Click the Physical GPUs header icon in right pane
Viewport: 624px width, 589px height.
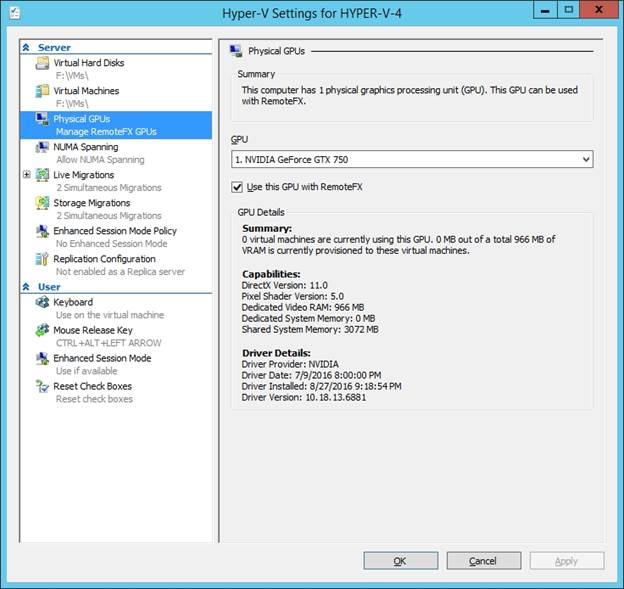[236, 51]
